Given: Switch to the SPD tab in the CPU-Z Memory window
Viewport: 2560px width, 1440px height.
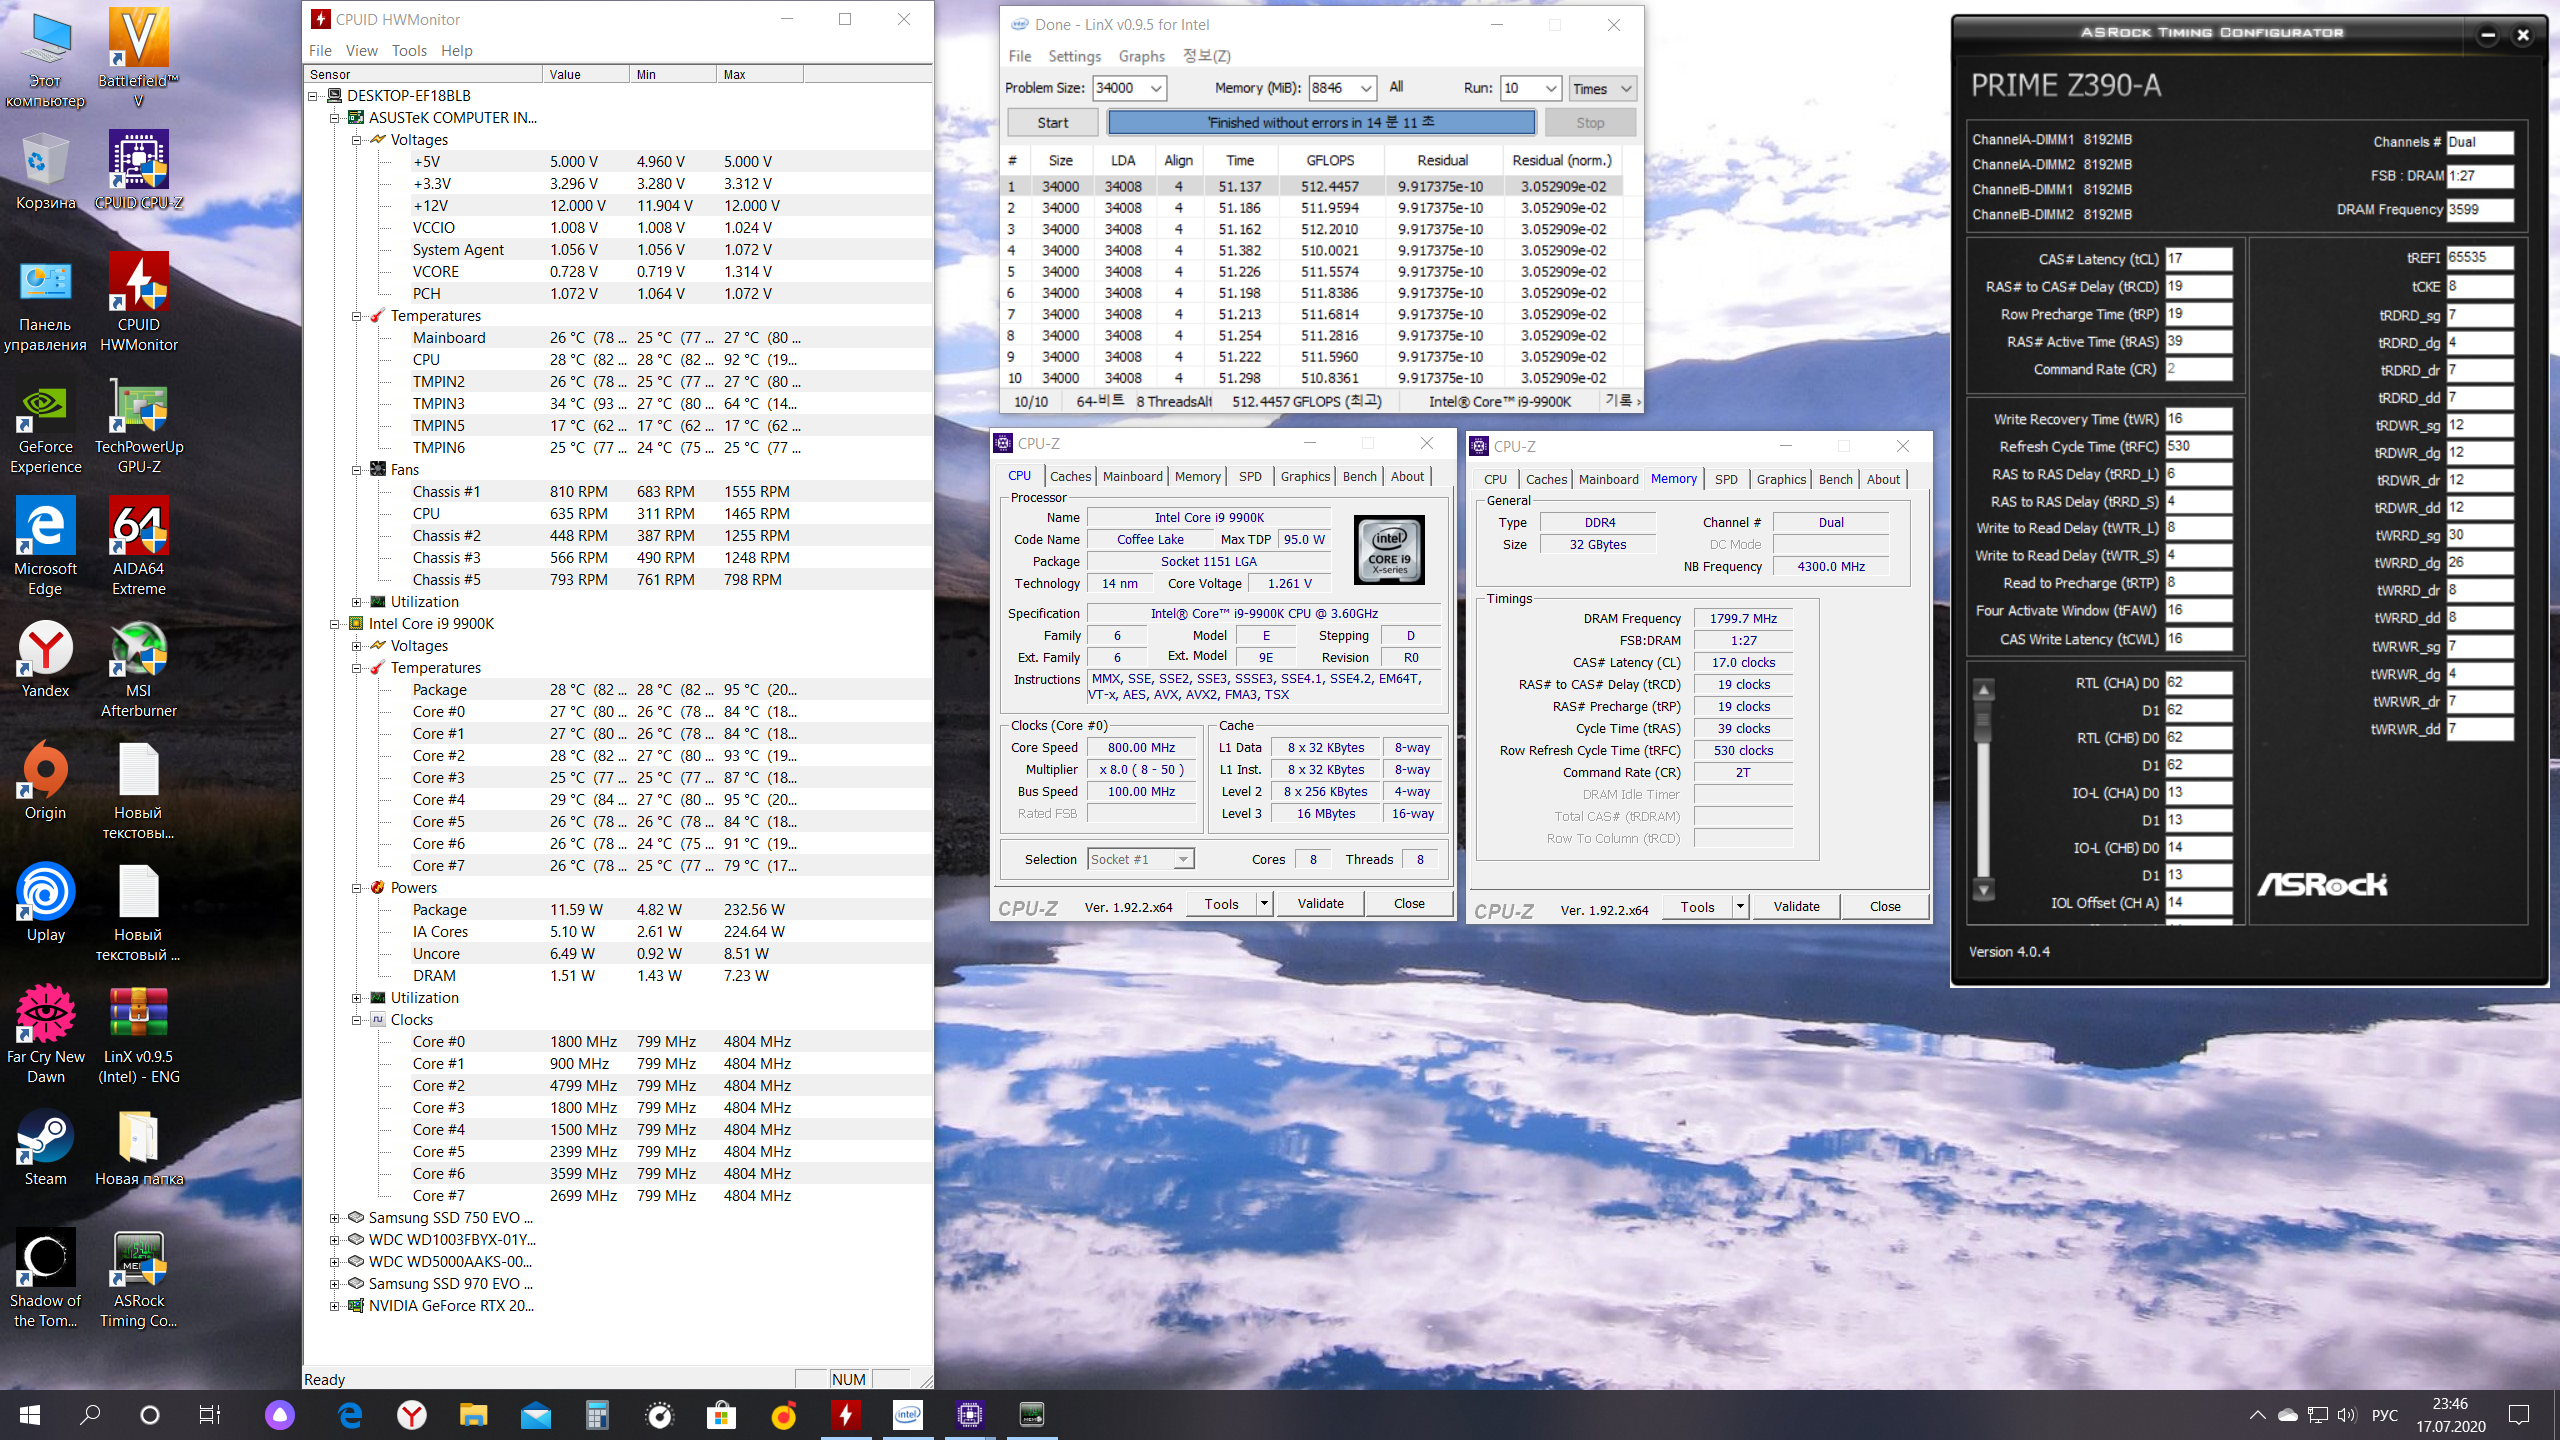Looking at the screenshot, I should pos(1726,479).
